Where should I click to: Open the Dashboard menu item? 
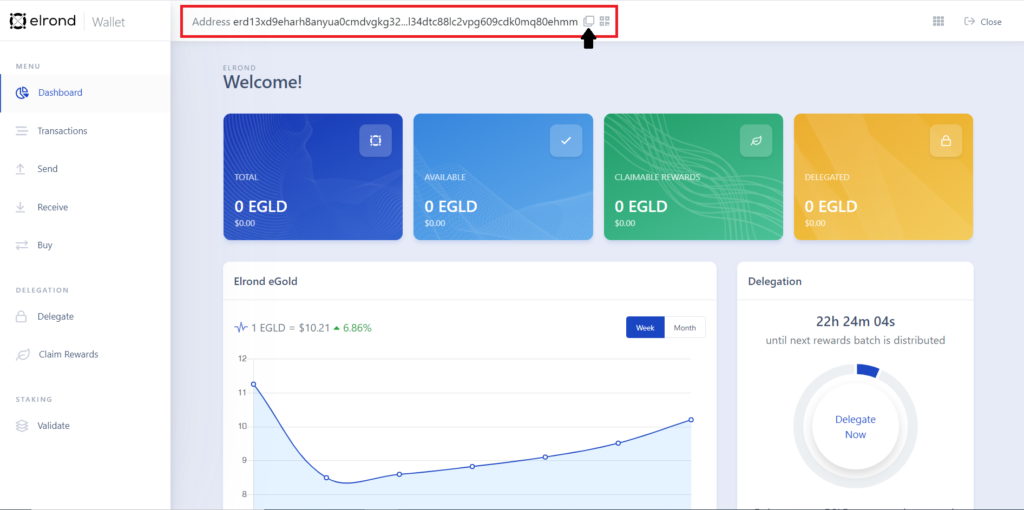(85, 93)
